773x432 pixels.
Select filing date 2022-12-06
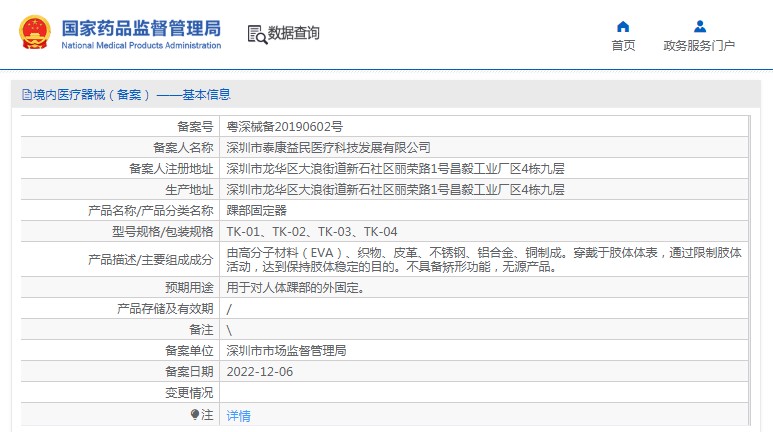point(259,372)
